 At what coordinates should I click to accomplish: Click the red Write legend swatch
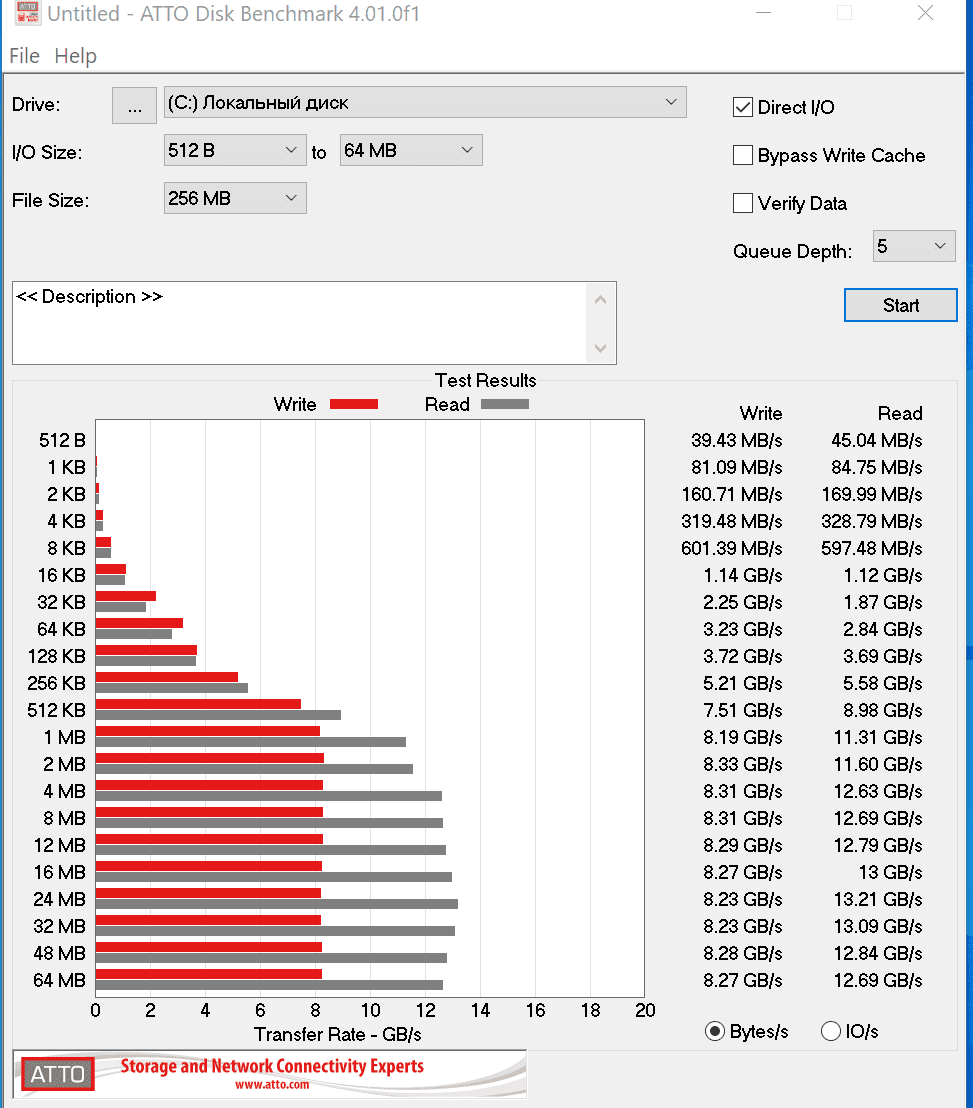click(x=354, y=404)
